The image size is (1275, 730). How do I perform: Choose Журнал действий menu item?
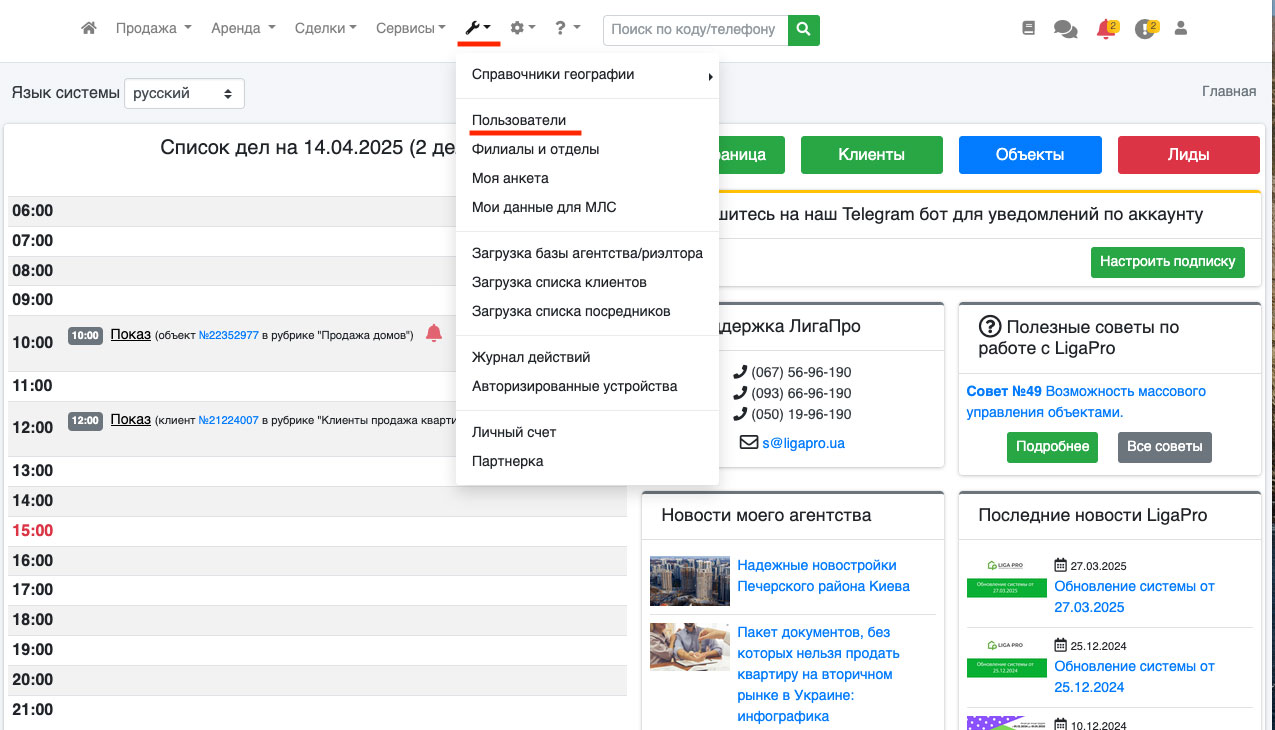pos(531,357)
